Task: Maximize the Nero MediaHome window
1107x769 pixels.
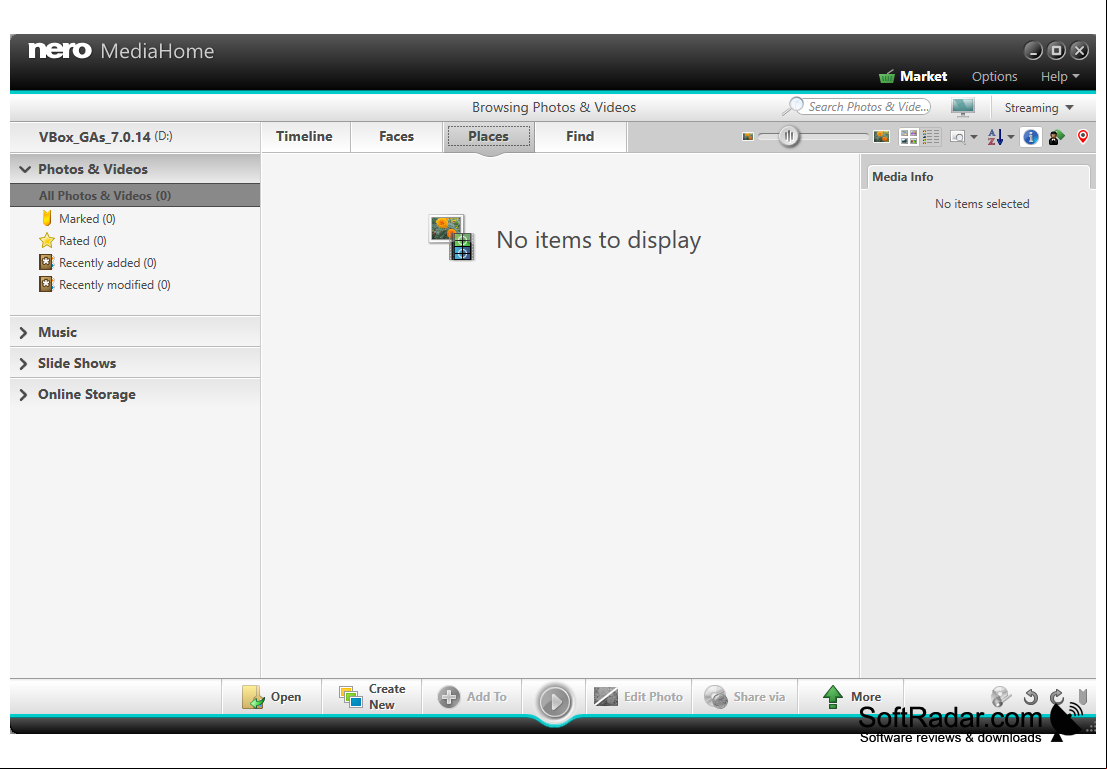Action: pyautogui.click(x=1056, y=50)
